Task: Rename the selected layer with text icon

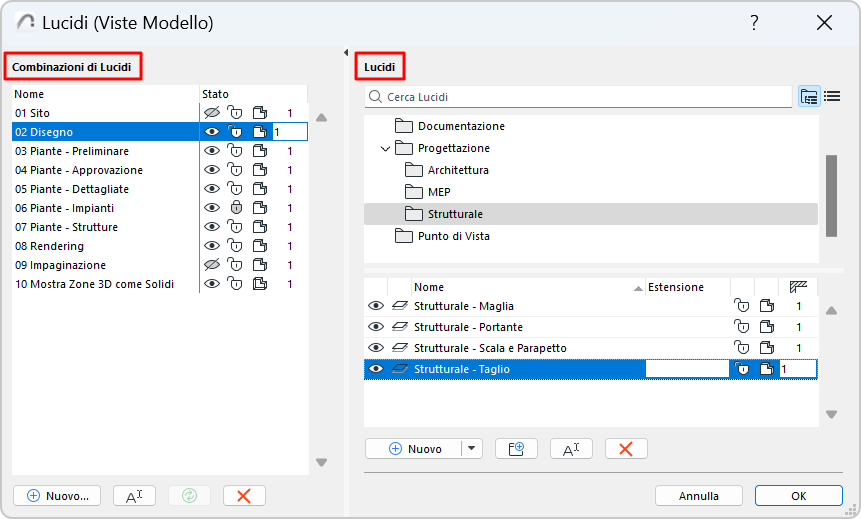Action: [x=571, y=449]
